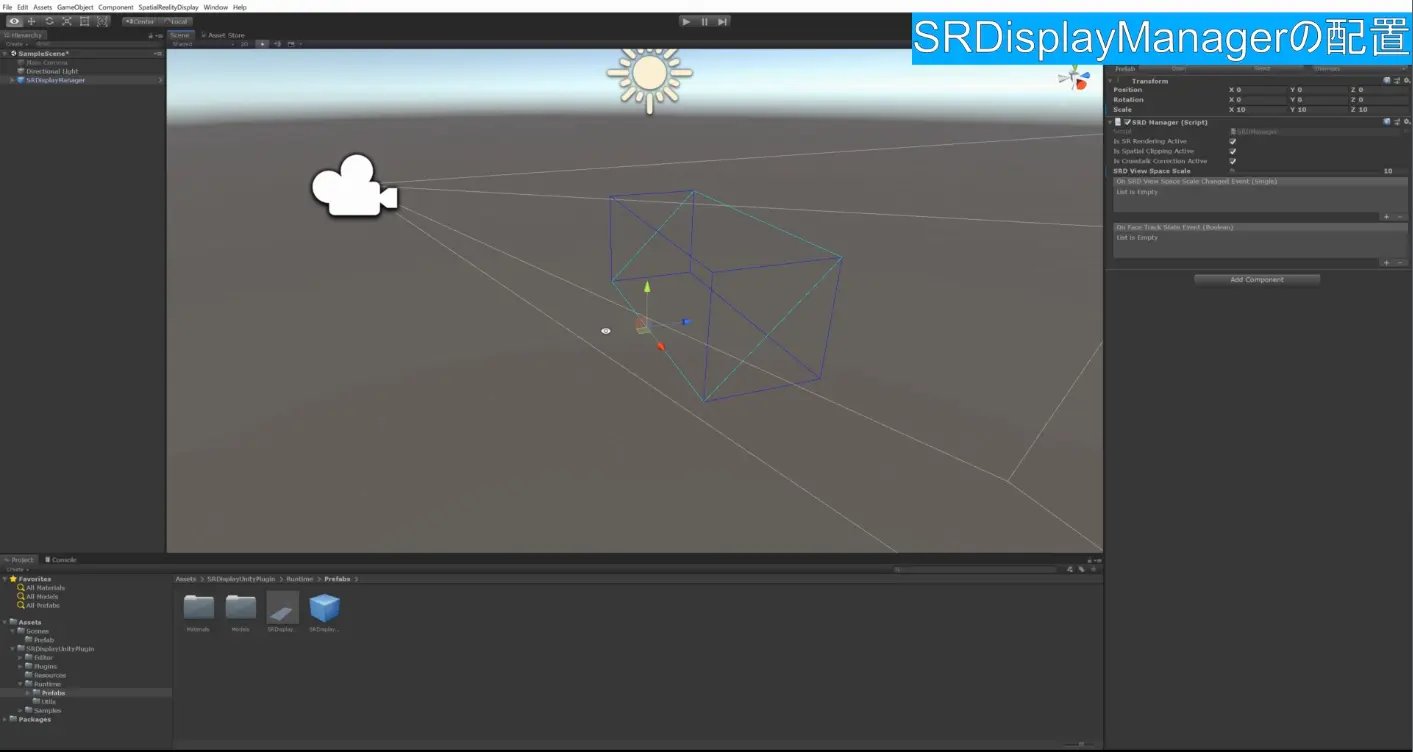The width and height of the screenshot is (1413, 752).
Task: Click the Step forward button
Action: [722, 21]
